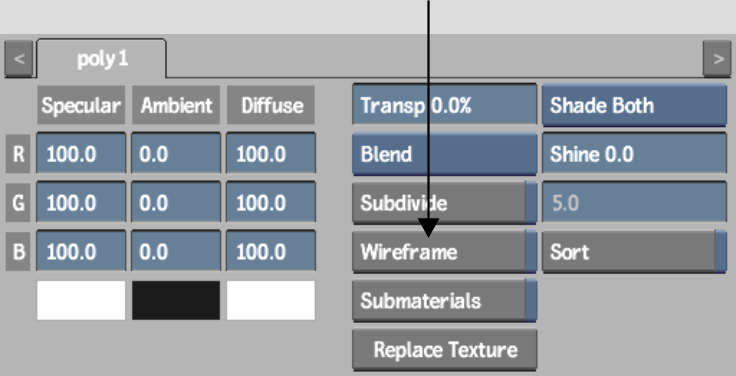Select the poly1 tab
Image resolution: width=736 pixels, height=376 pixels.
[x=101, y=59]
